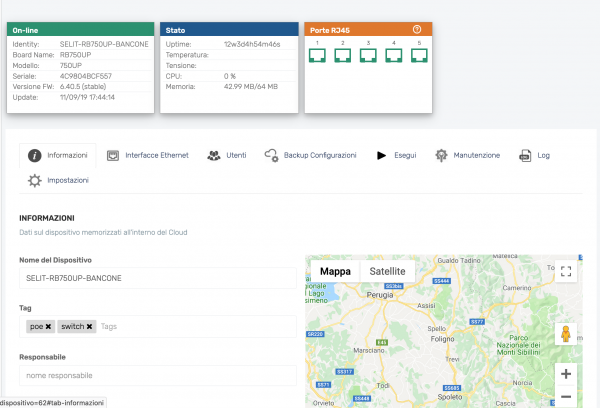Click the RJ45 port 2 icon
This screenshot has width=600, height=408.
point(342,55)
